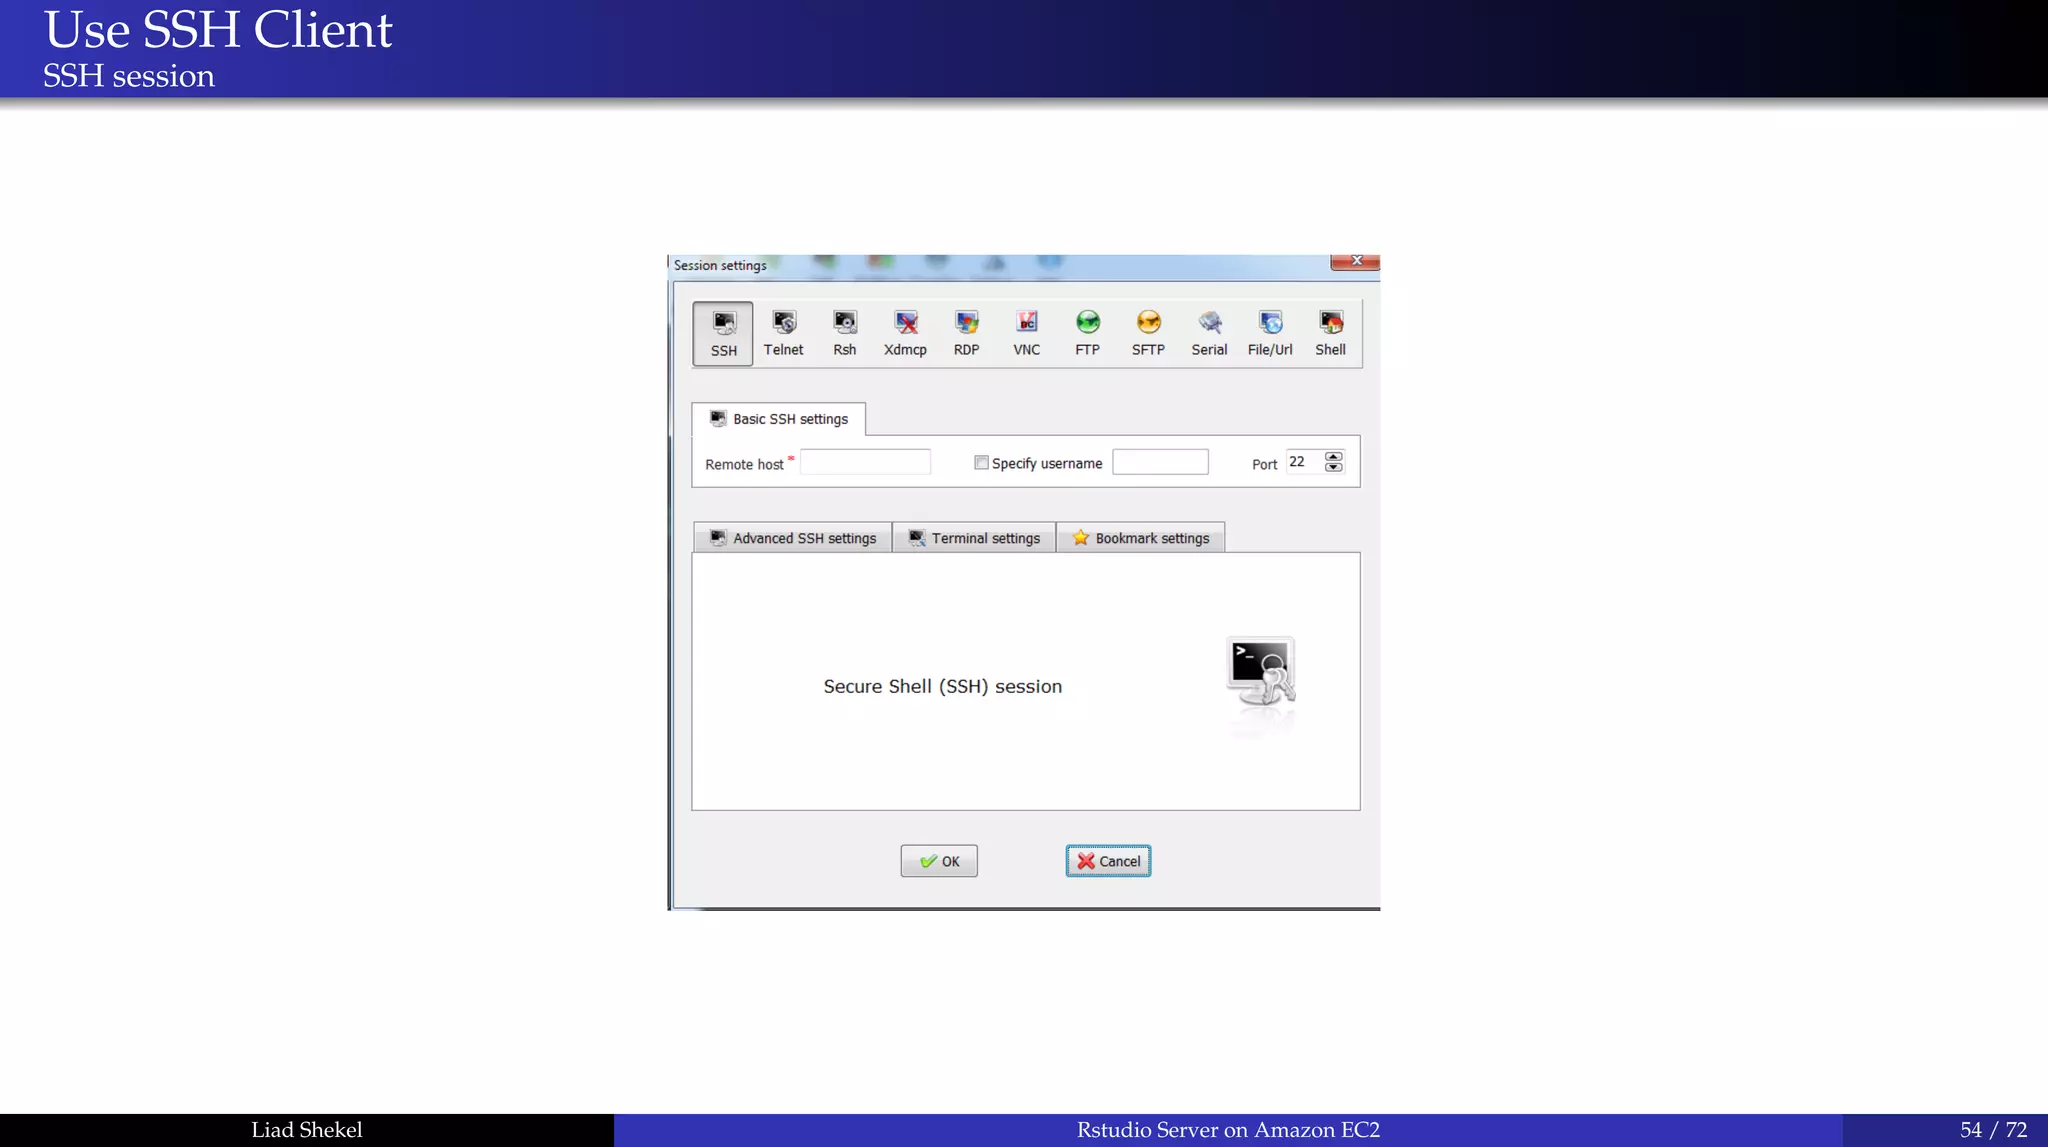The width and height of the screenshot is (2048, 1147).
Task: Choose the File/Url session type
Action: coord(1270,334)
